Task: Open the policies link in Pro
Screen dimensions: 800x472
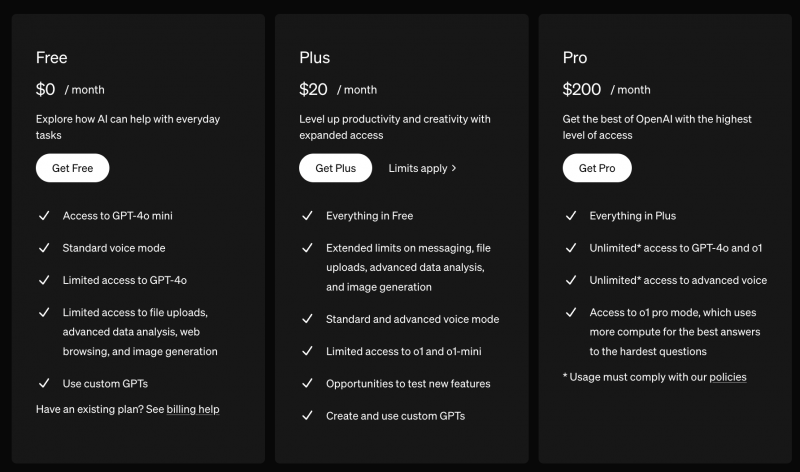Action: point(728,377)
